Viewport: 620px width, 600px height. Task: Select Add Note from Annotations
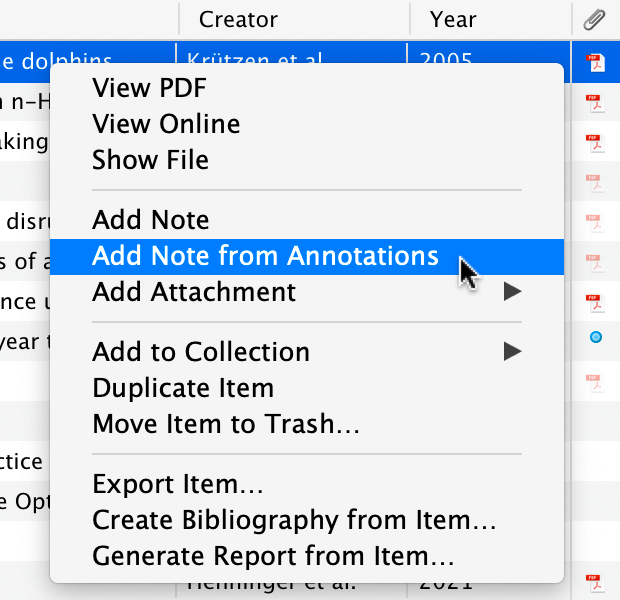pos(265,256)
